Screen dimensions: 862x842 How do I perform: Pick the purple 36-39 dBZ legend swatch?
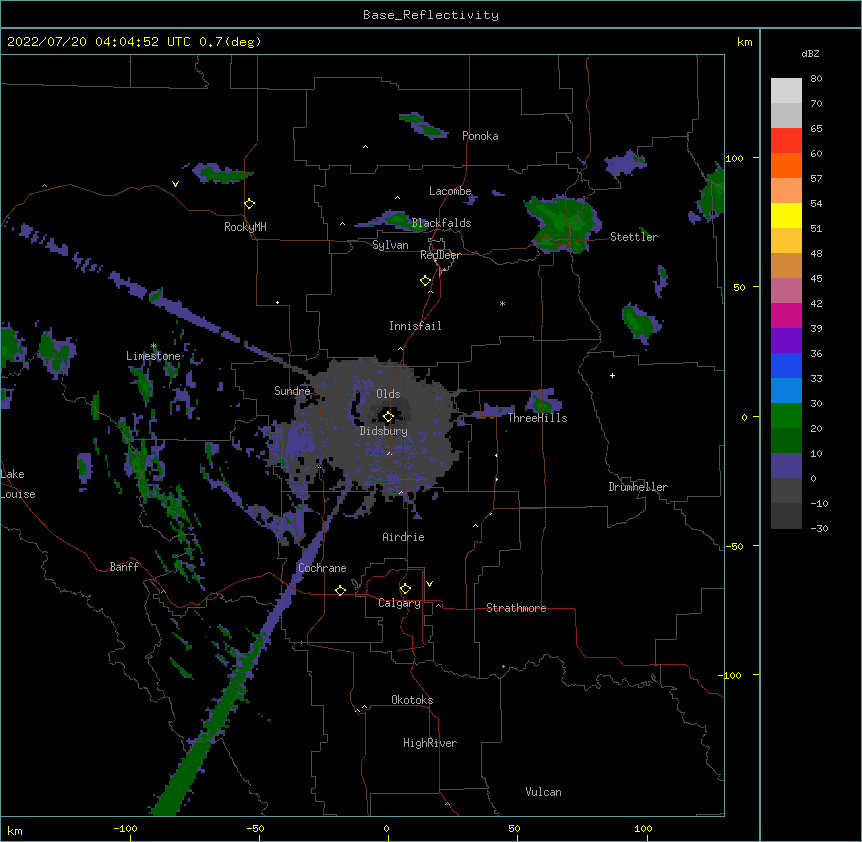coord(786,341)
